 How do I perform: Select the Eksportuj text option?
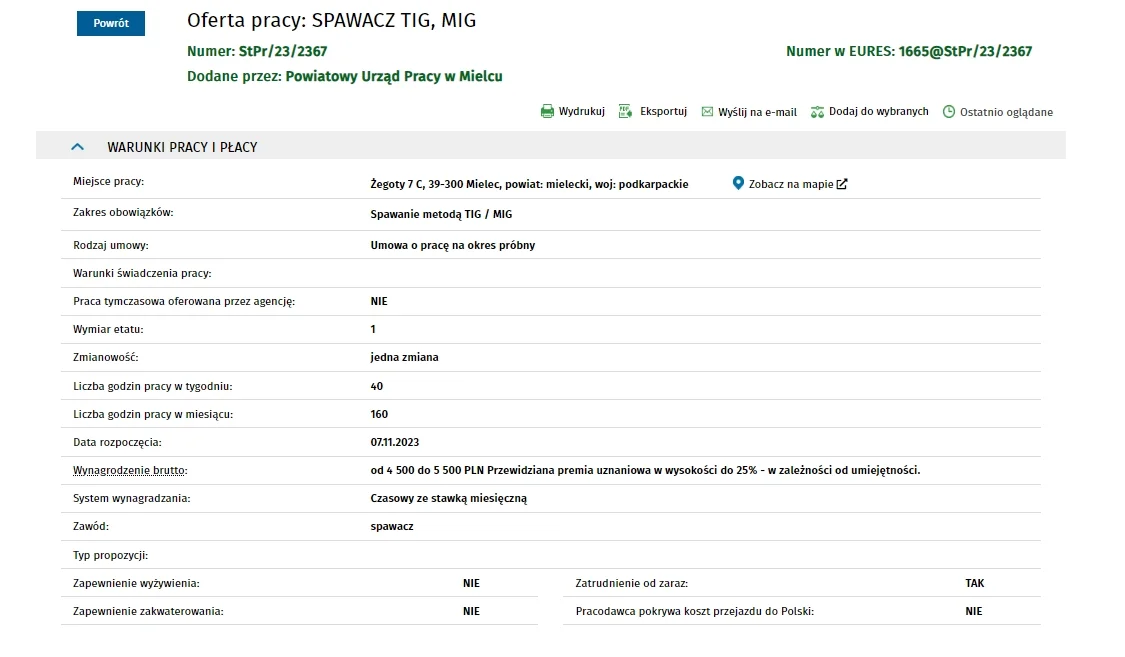(664, 112)
